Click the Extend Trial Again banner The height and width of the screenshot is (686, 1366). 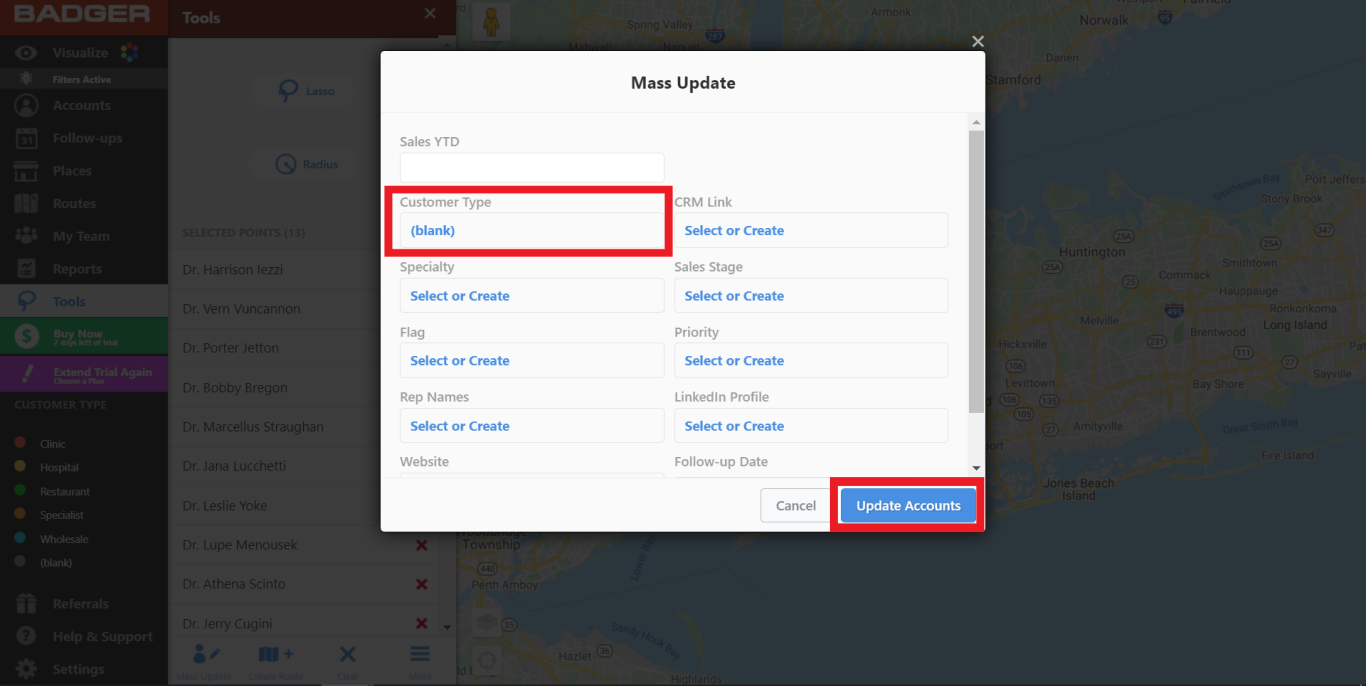pyautogui.click(x=84, y=374)
